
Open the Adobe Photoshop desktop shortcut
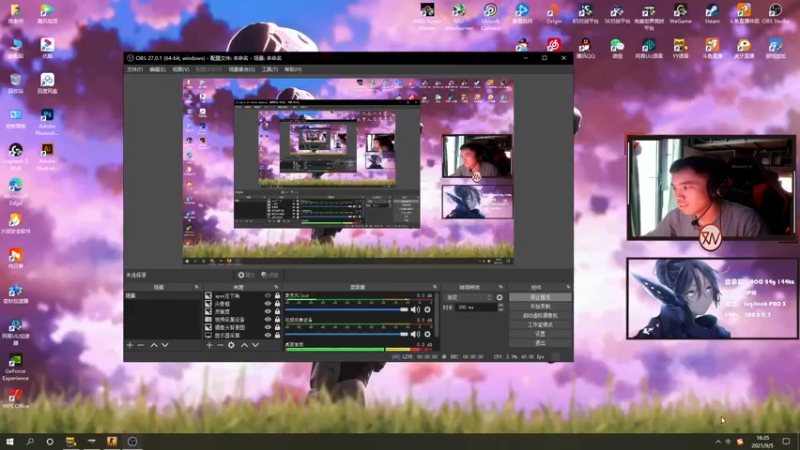(x=47, y=122)
